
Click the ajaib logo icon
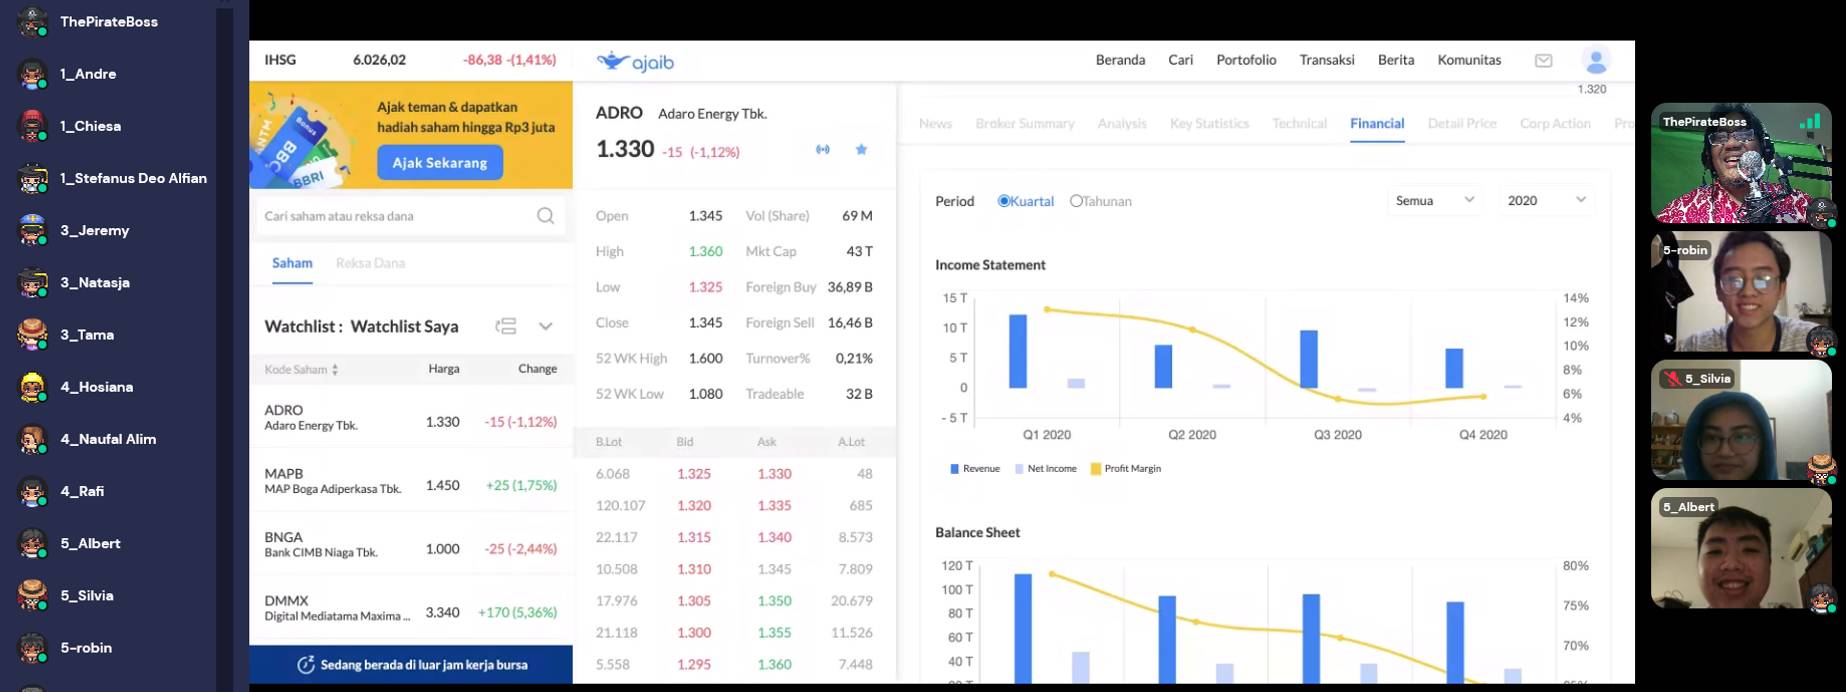pyautogui.click(x=613, y=61)
